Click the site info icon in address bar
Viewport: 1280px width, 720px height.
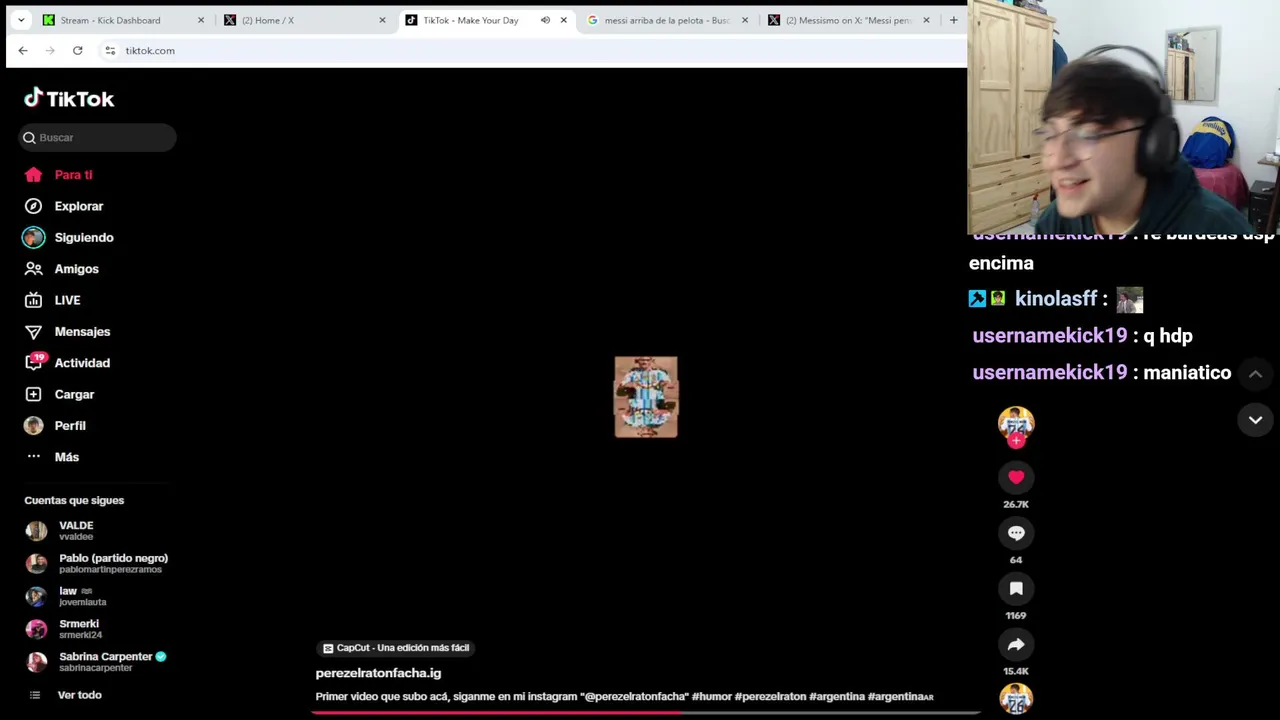(x=110, y=50)
